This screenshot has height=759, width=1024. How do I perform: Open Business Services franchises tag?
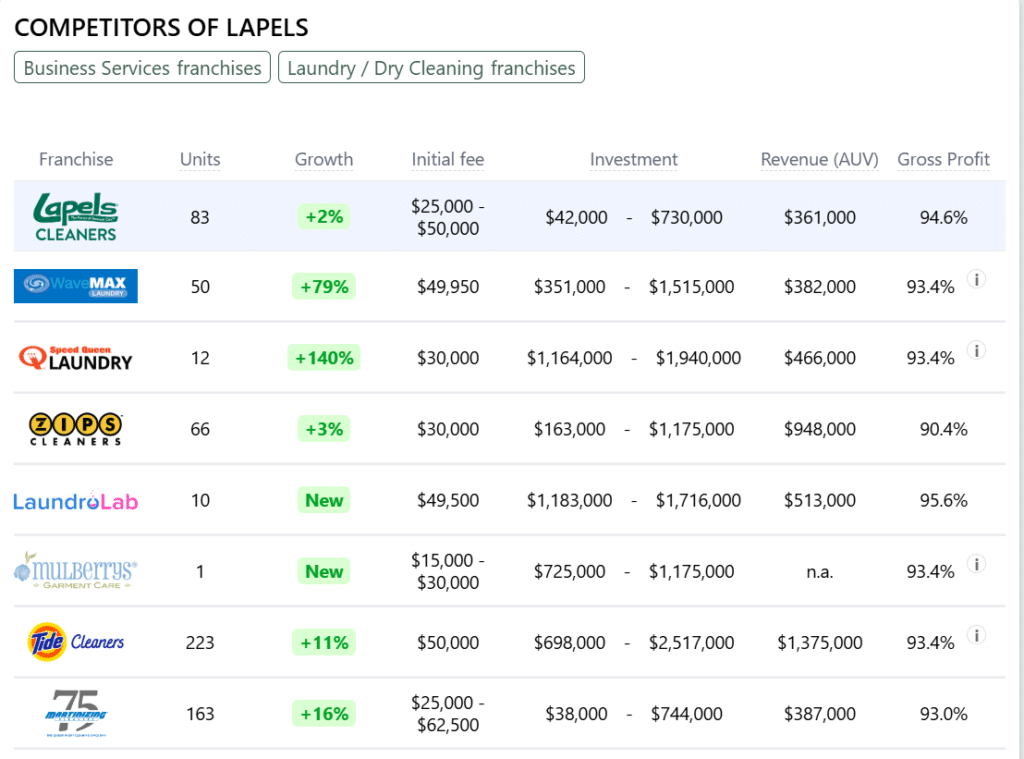[x=142, y=67]
